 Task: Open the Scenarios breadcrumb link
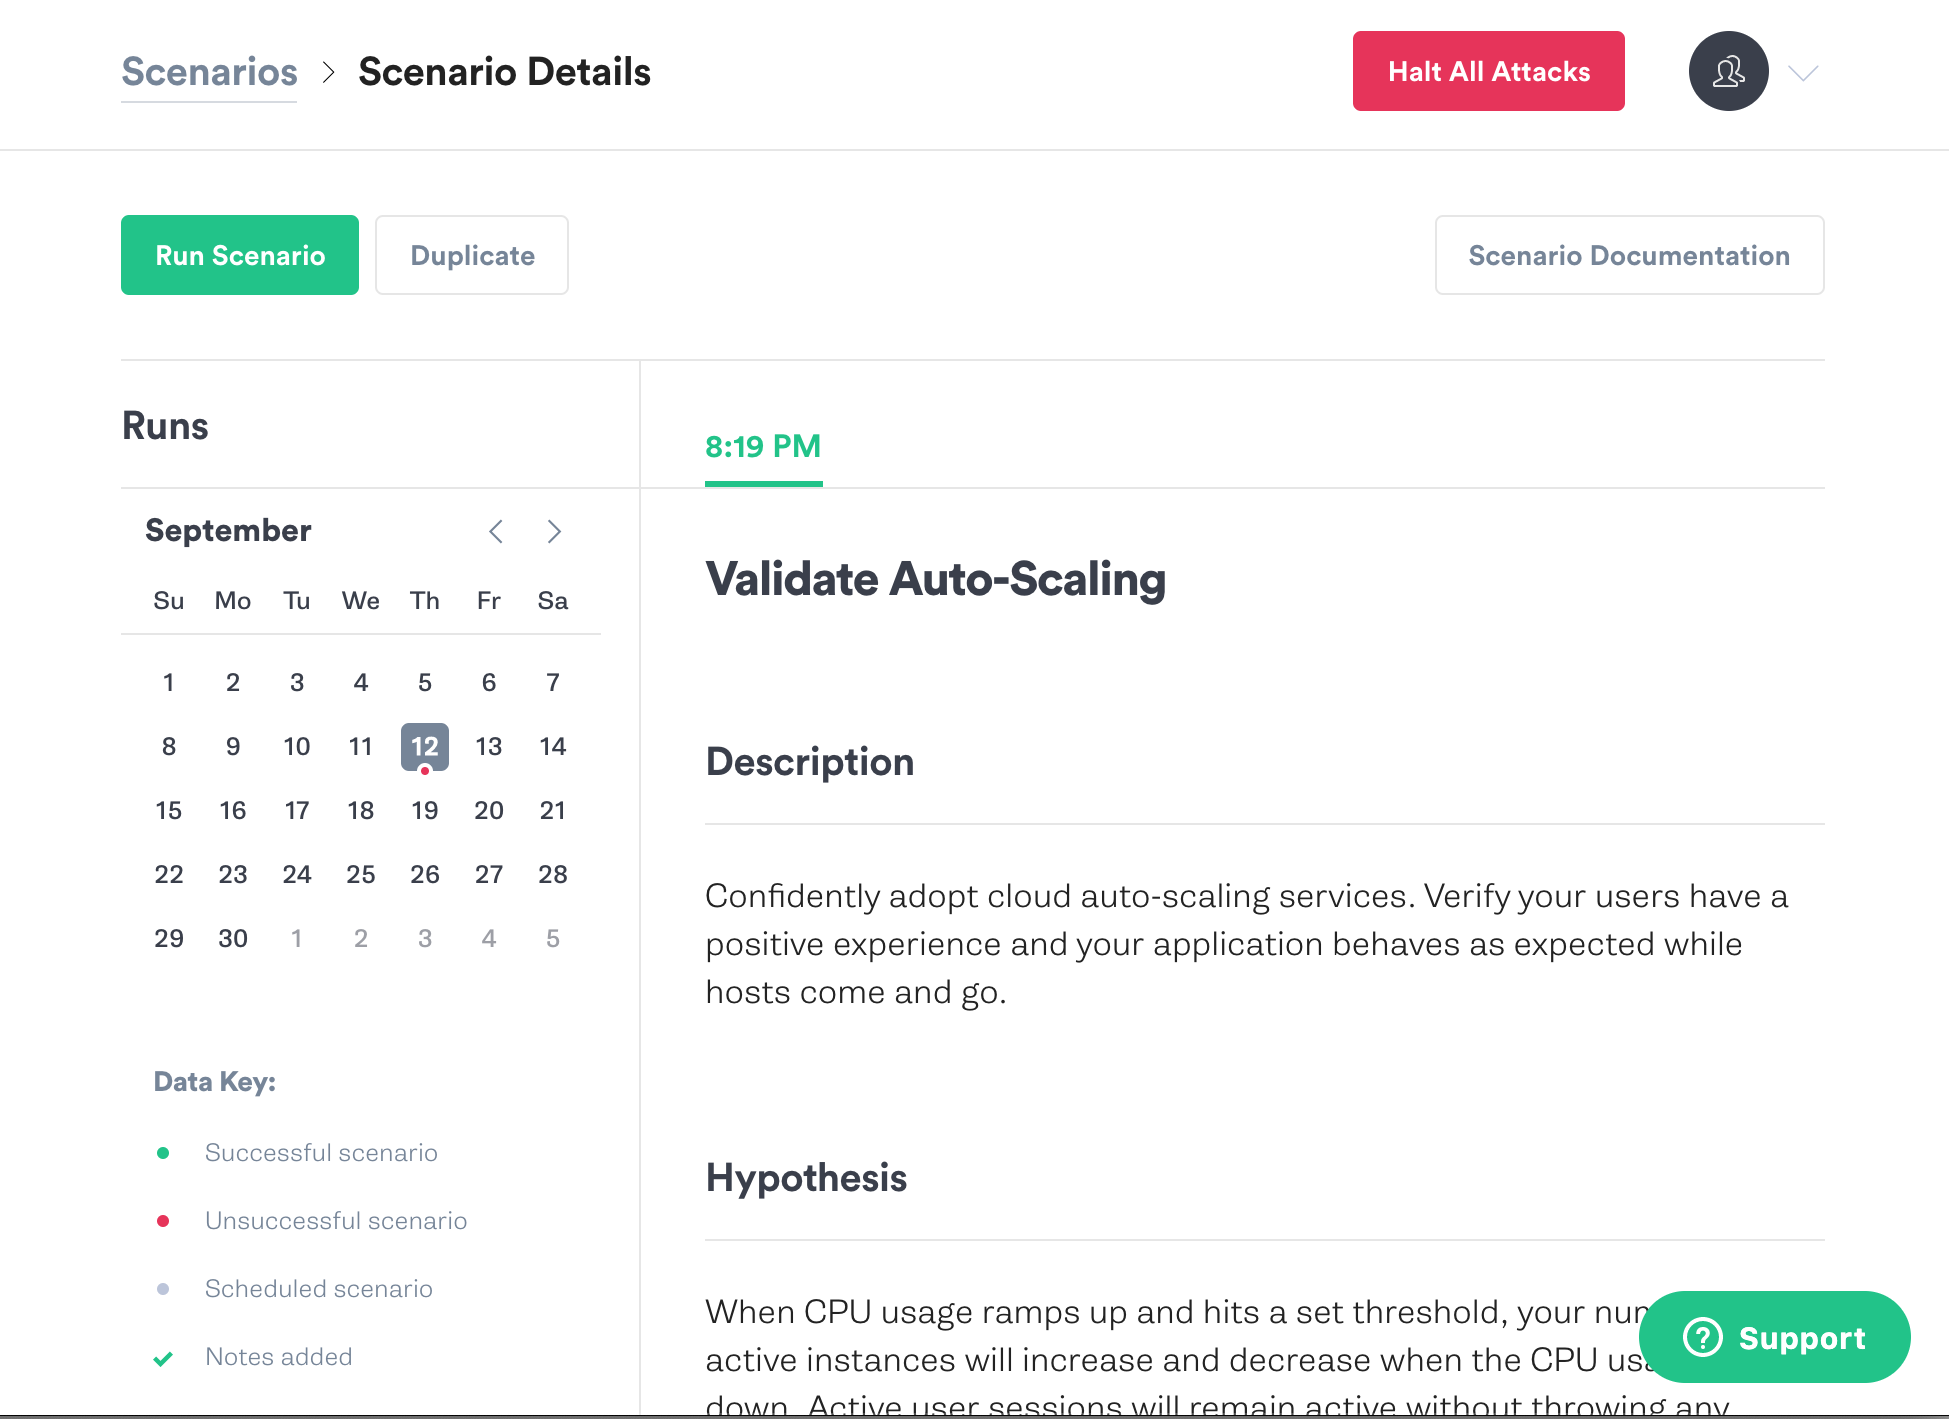[209, 72]
